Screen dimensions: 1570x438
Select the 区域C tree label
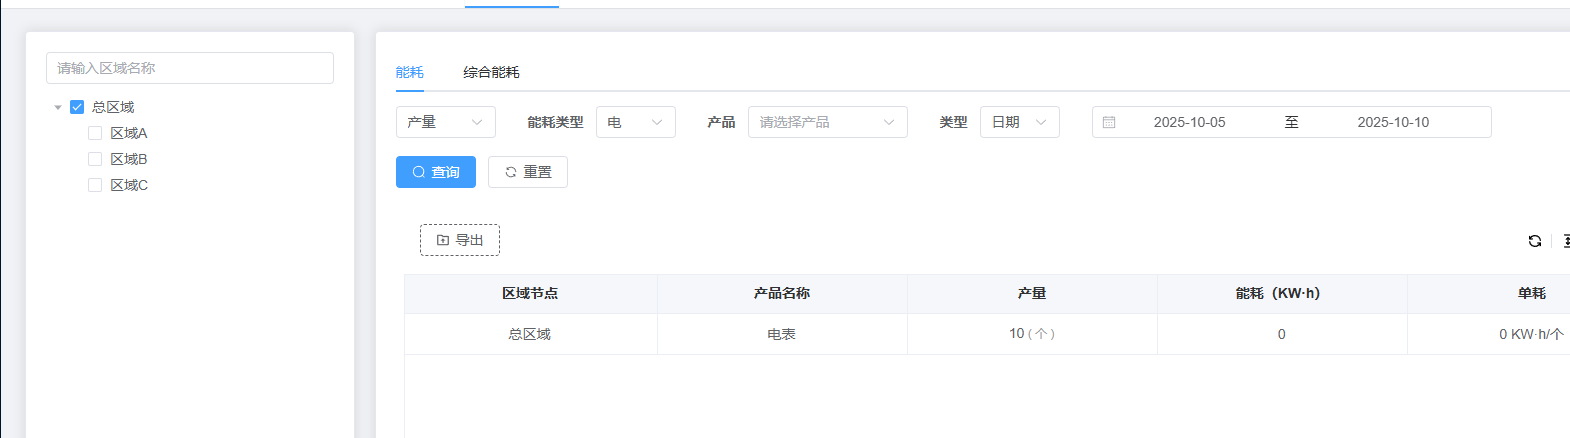pos(129,185)
